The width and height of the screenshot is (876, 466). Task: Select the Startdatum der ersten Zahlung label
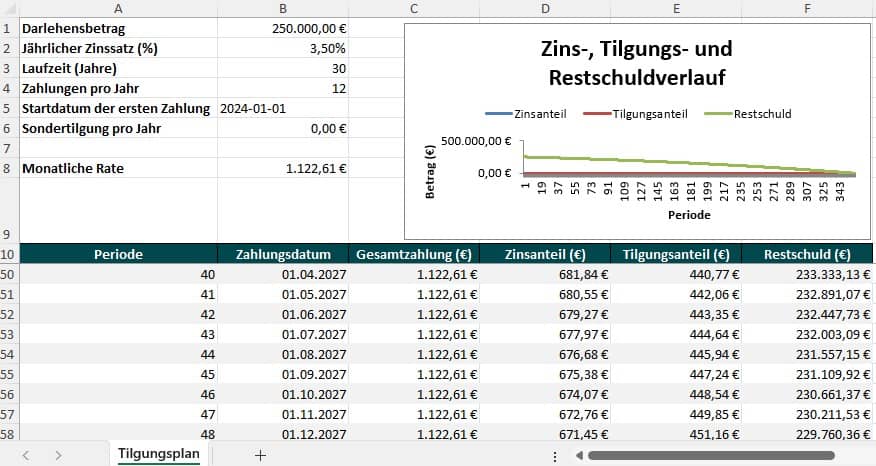click(x=118, y=108)
